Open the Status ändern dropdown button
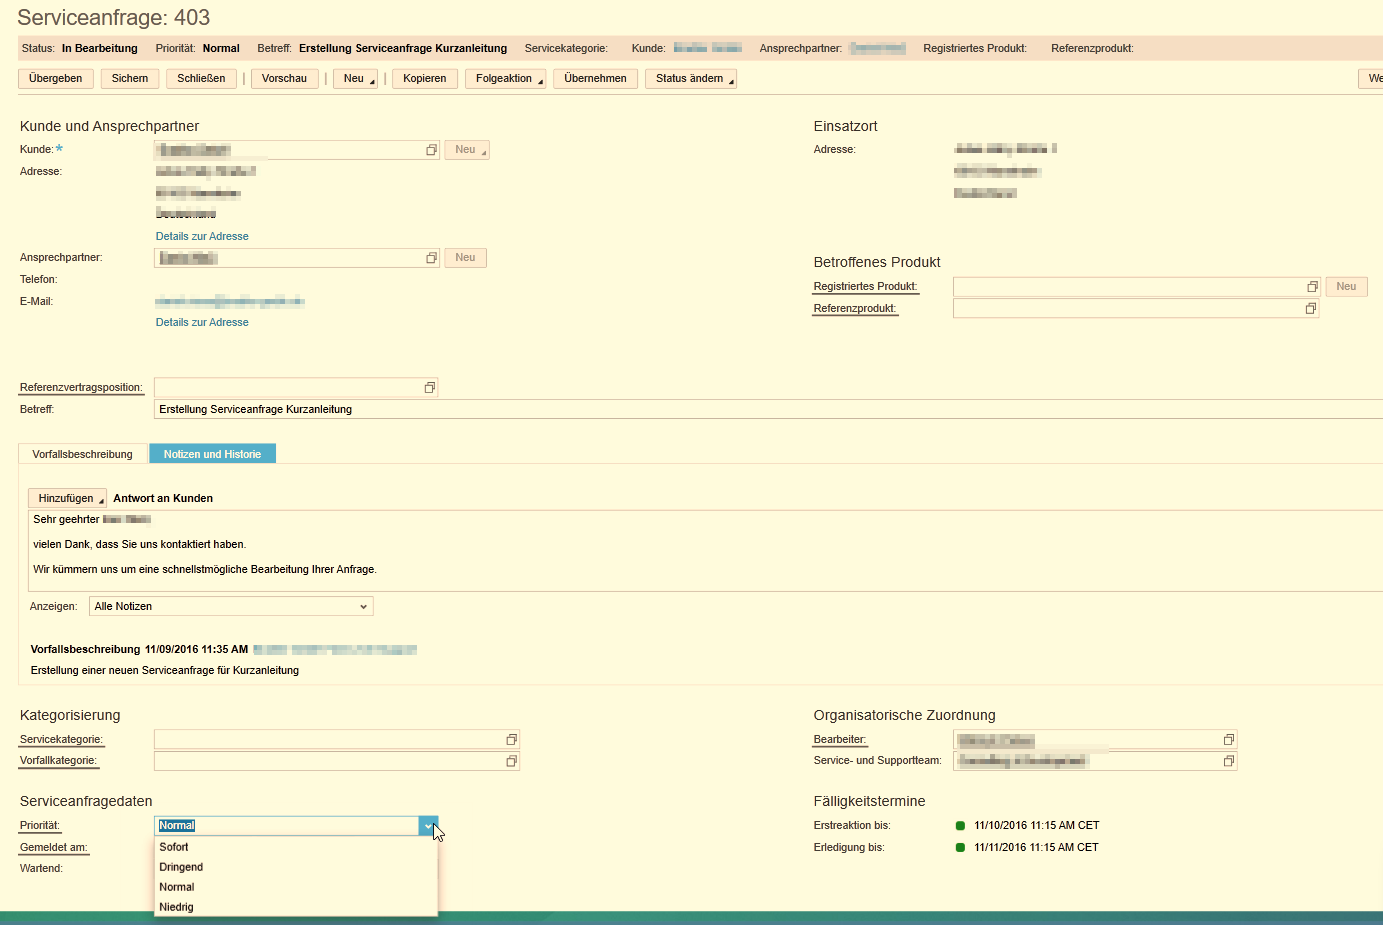1383x925 pixels. point(691,79)
